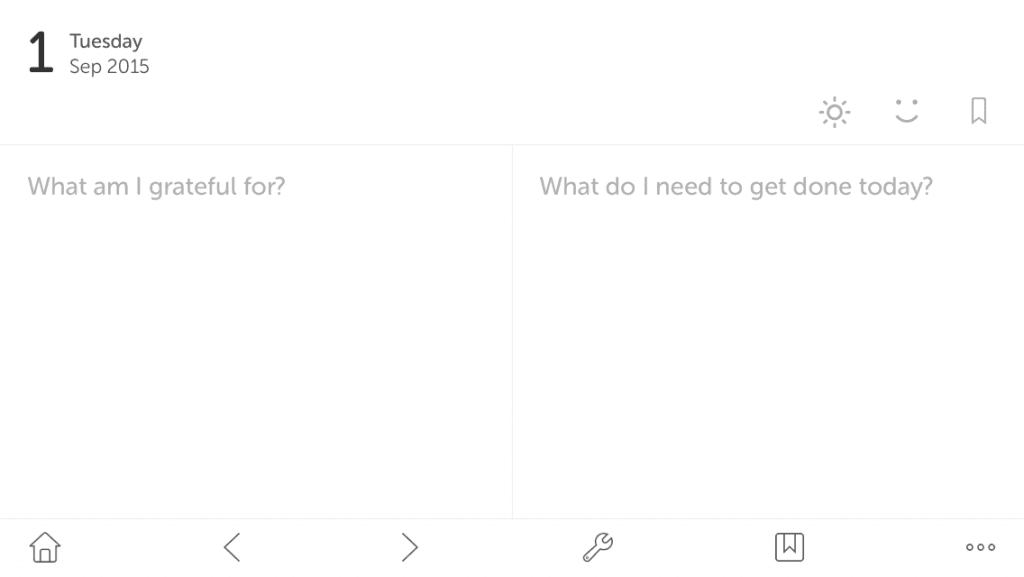Click empty header space left of sun icon
Screen dimensions: 1024x577
pyautogui.click(x=457, y=111)
